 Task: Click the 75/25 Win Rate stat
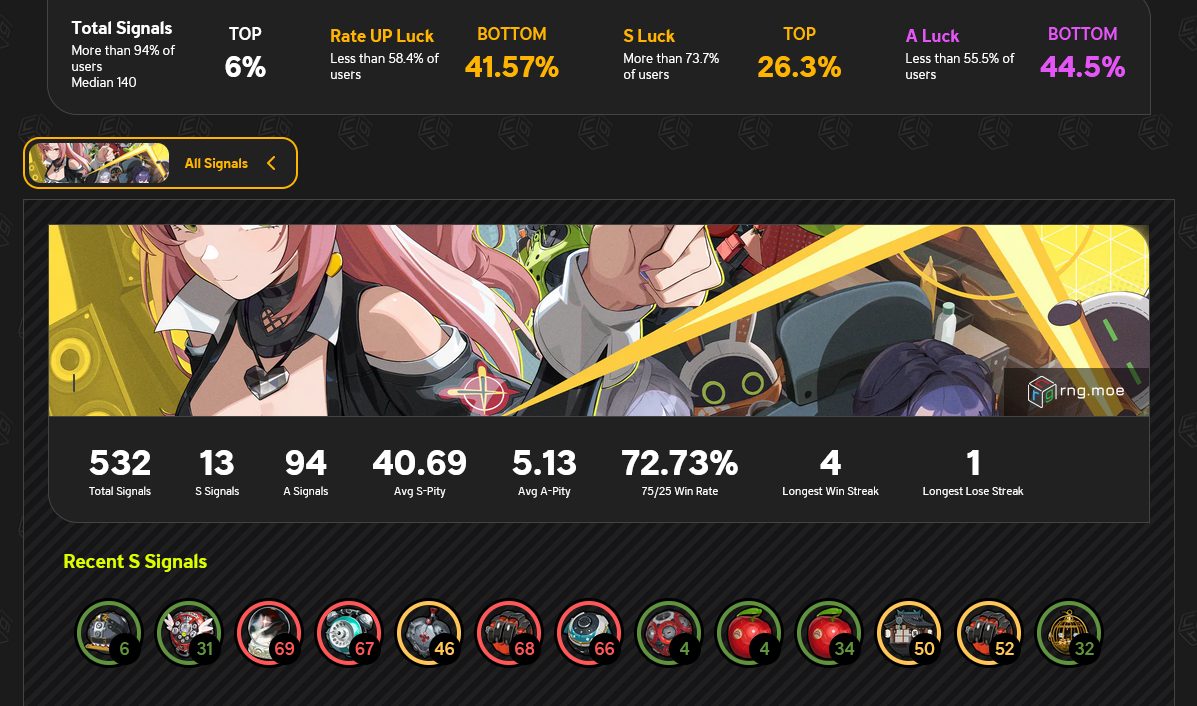679,472
